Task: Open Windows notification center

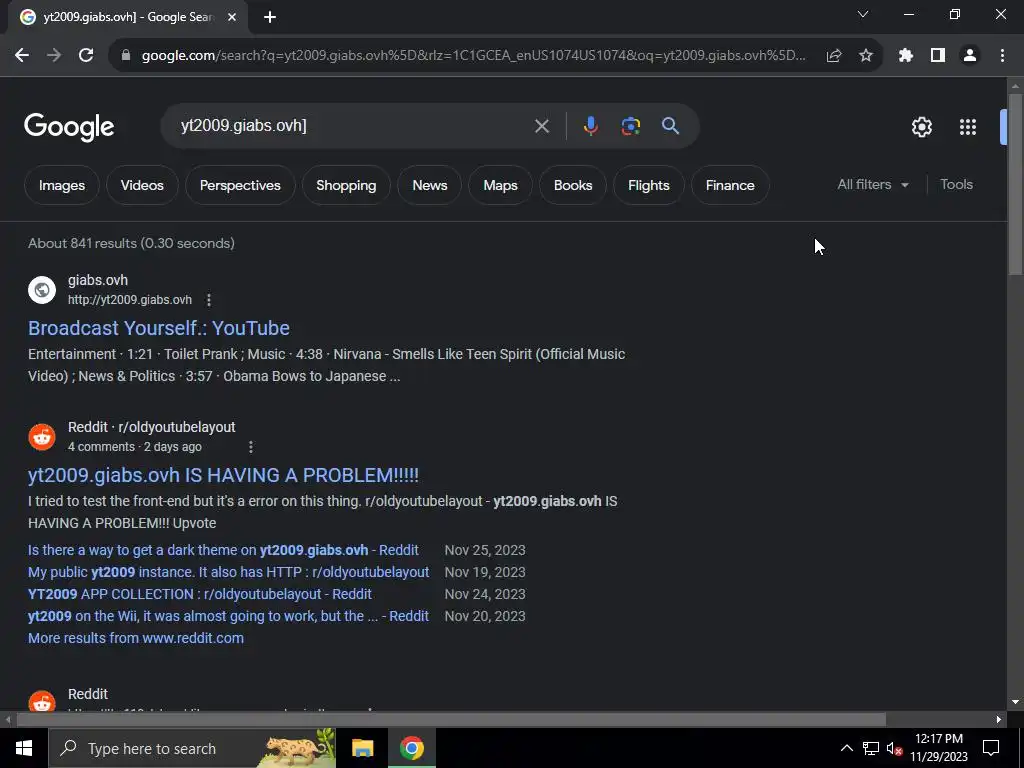Action: pos(991,748)
